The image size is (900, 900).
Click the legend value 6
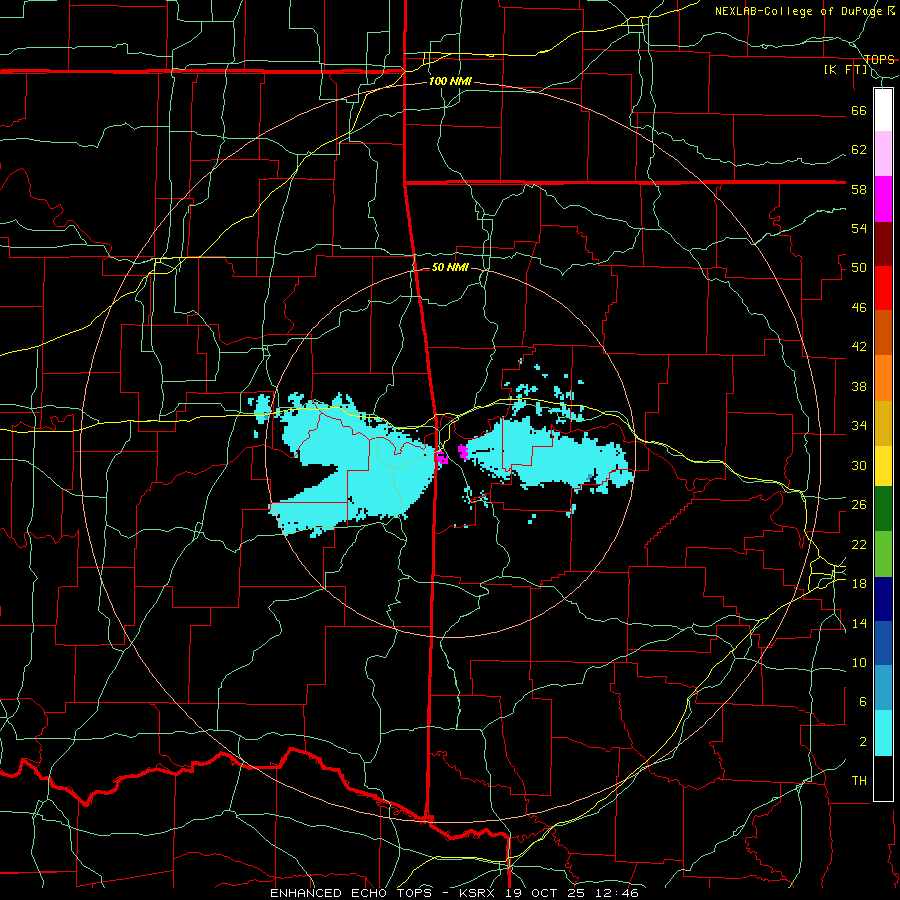pyautogui.click(x=862, y=702)
